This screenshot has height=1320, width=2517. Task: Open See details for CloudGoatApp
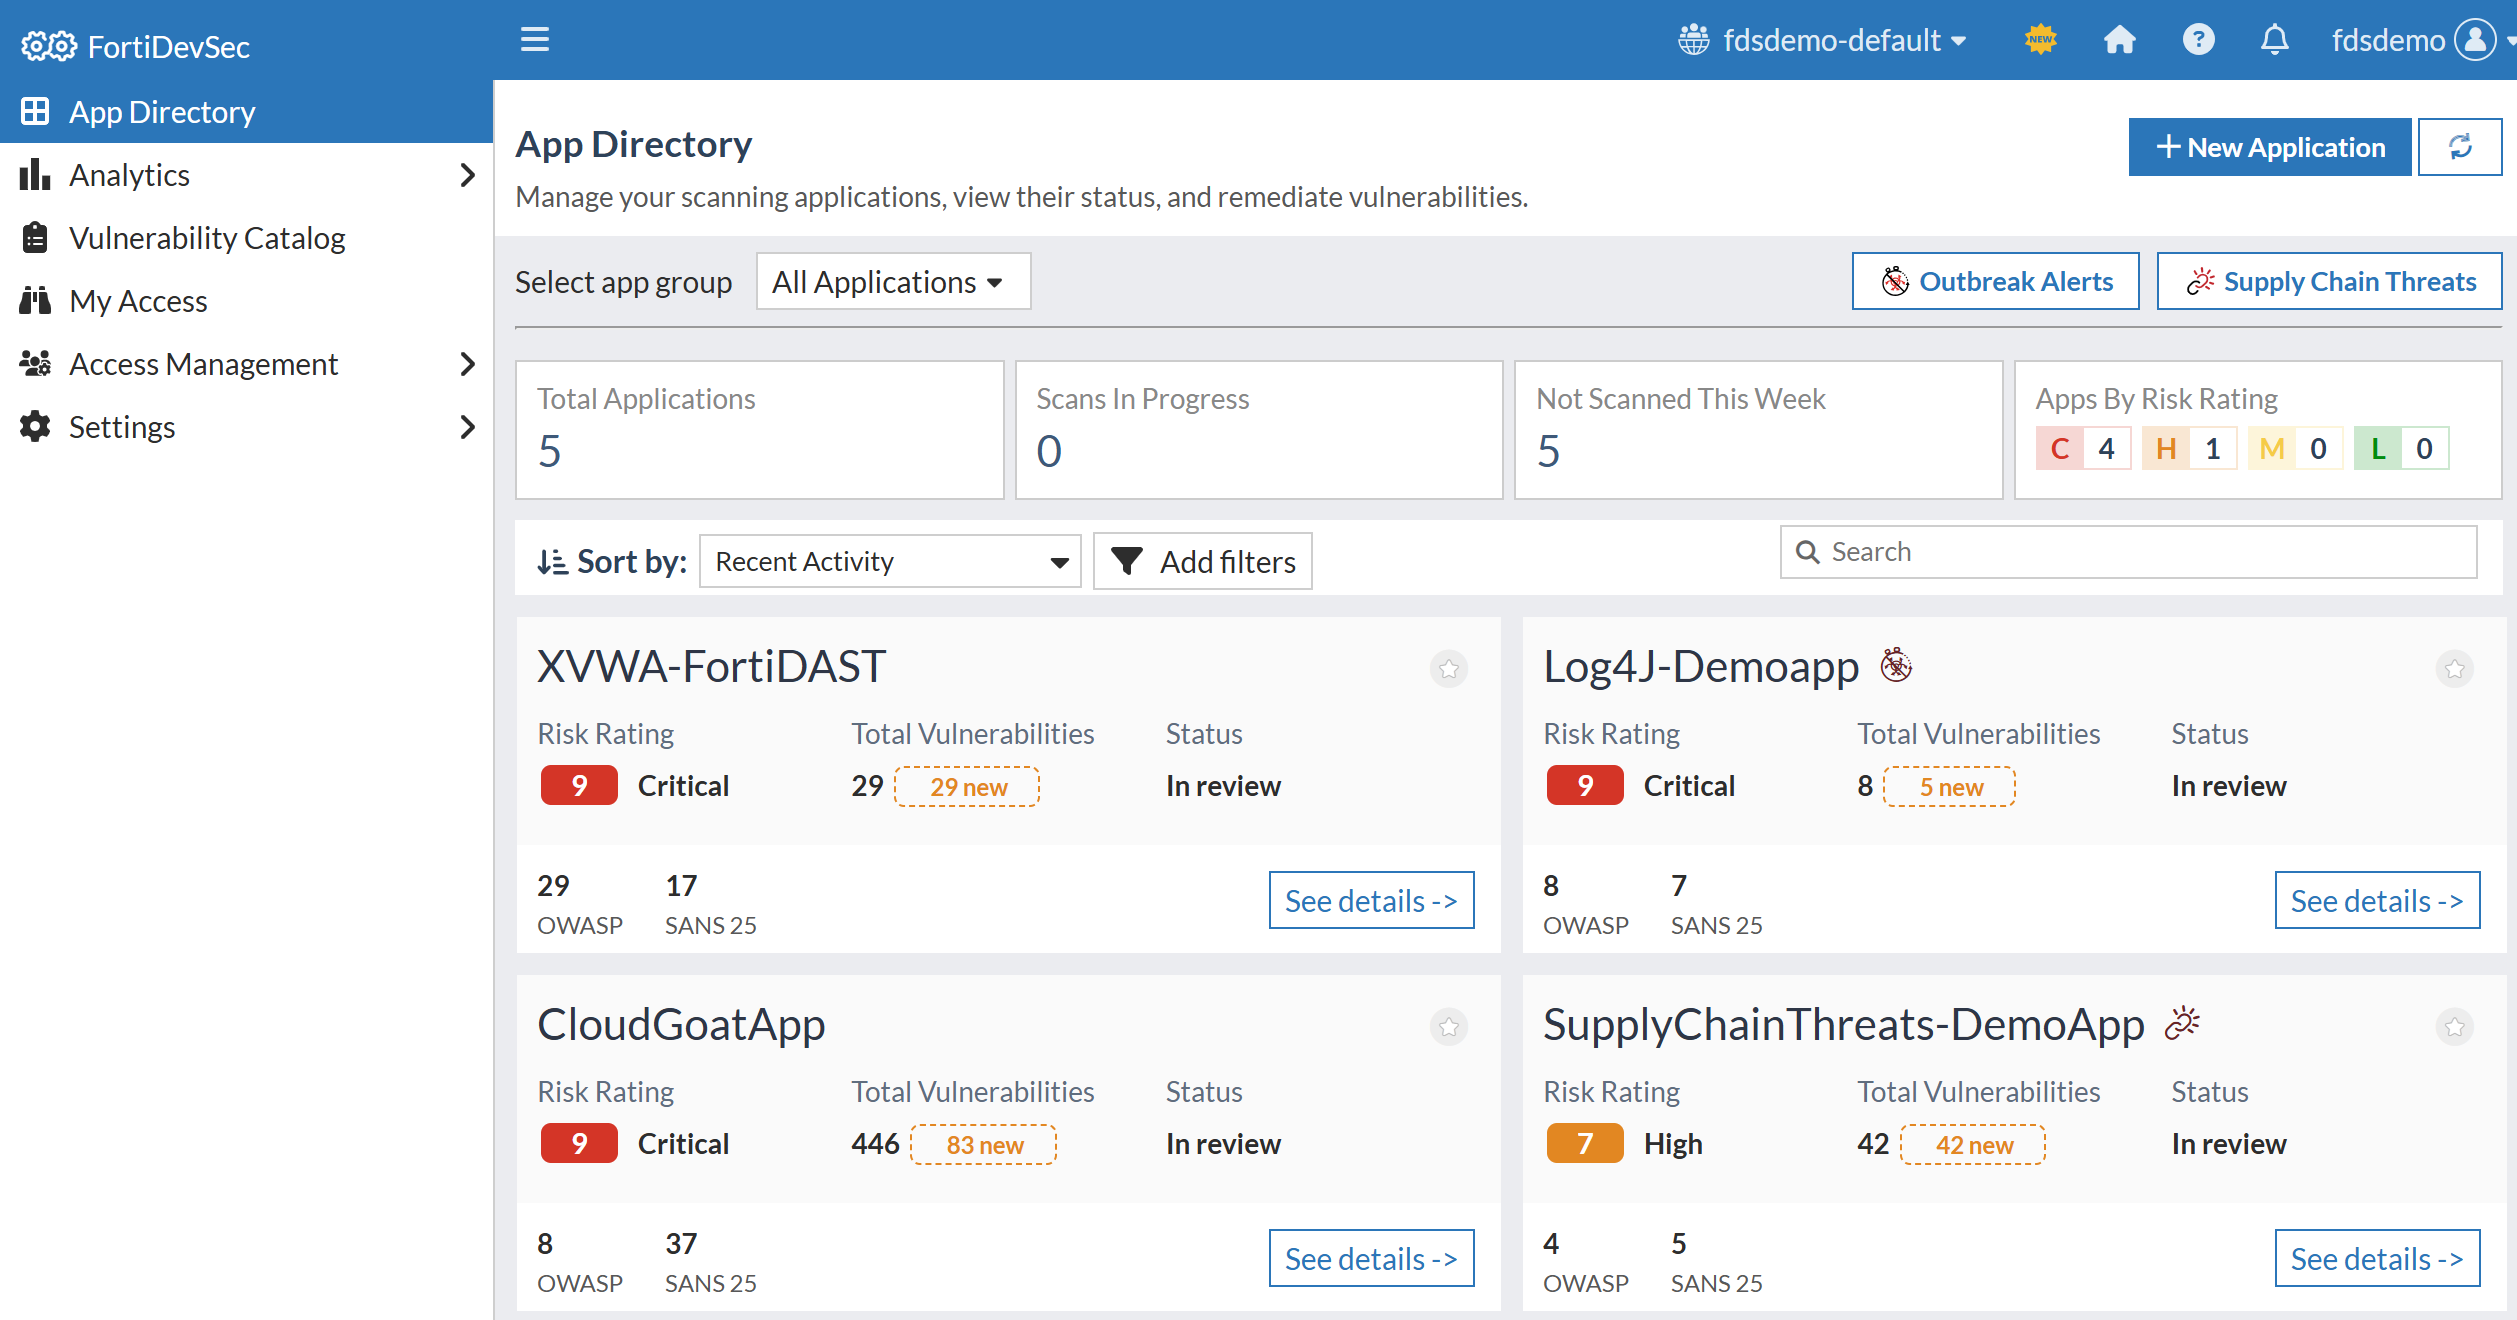(1371, 1258)
